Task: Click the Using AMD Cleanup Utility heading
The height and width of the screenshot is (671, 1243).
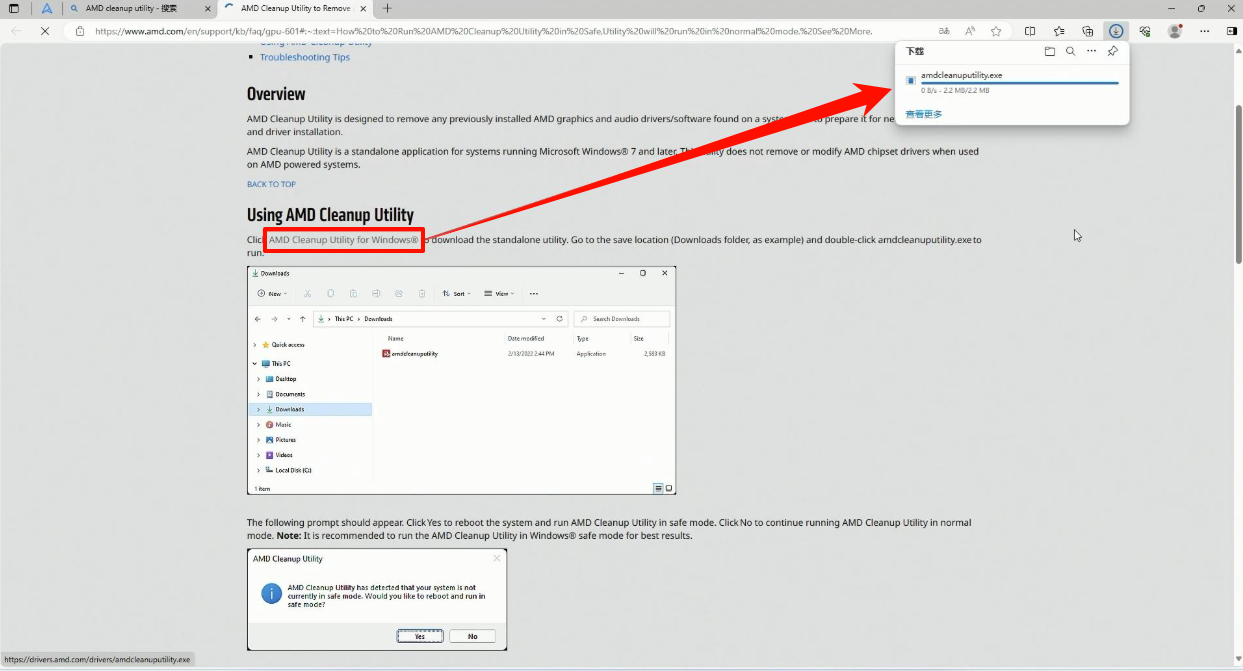Action: (x=330, y=215)
